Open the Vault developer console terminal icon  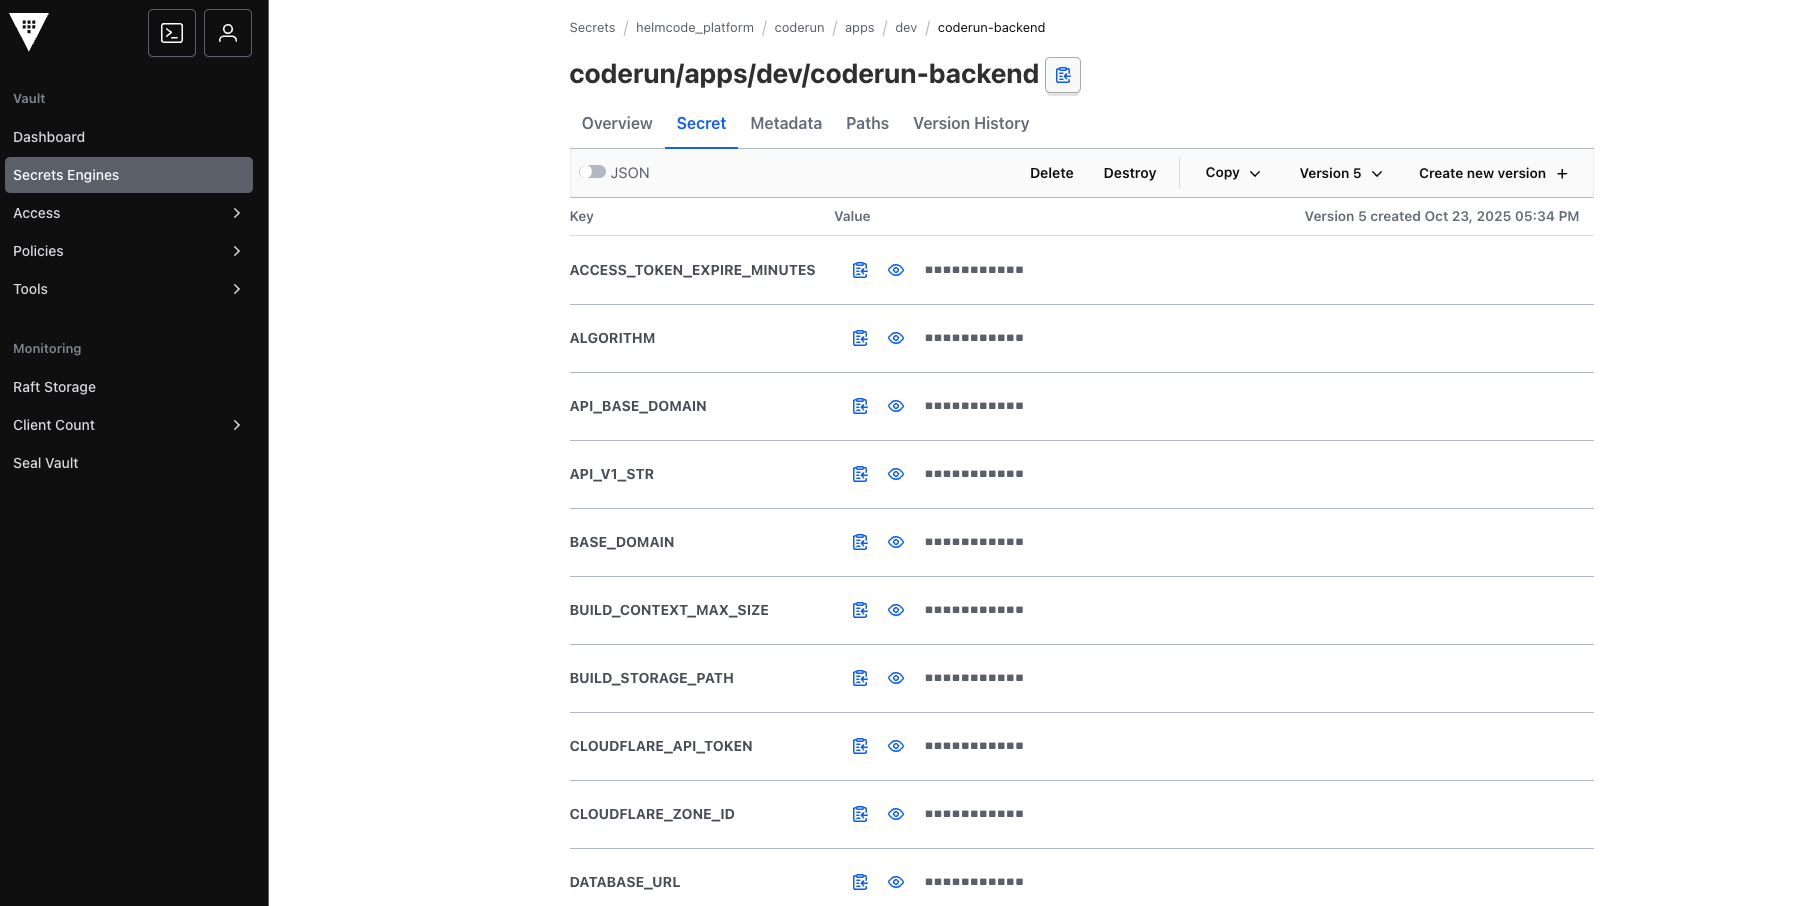[171, 32]
